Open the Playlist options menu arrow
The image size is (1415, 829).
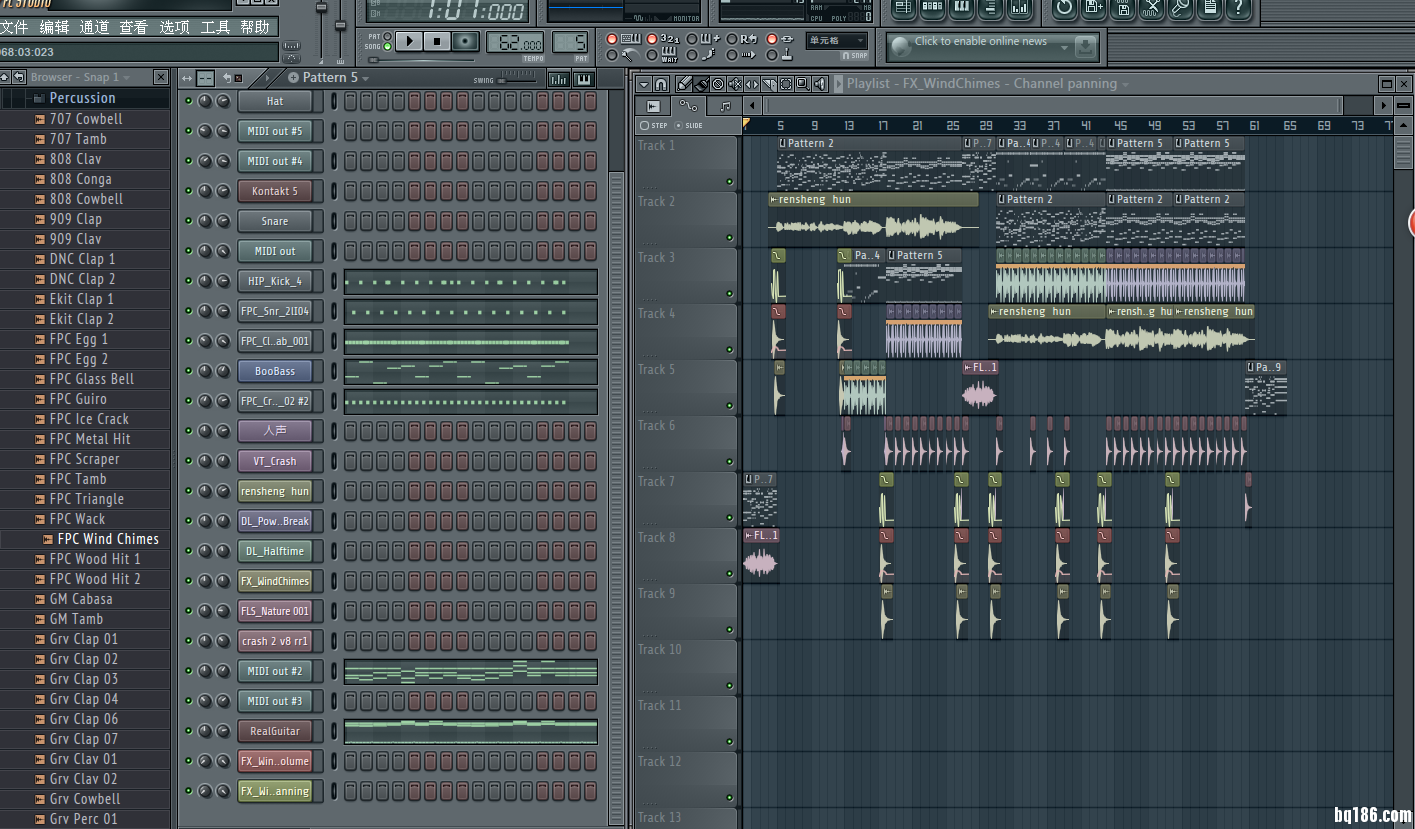pos(644,83)
